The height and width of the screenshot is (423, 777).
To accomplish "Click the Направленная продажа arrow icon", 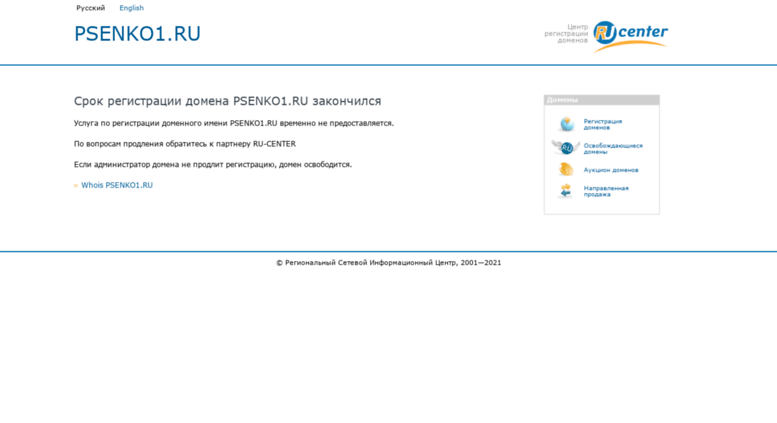I will coord(566,191).
